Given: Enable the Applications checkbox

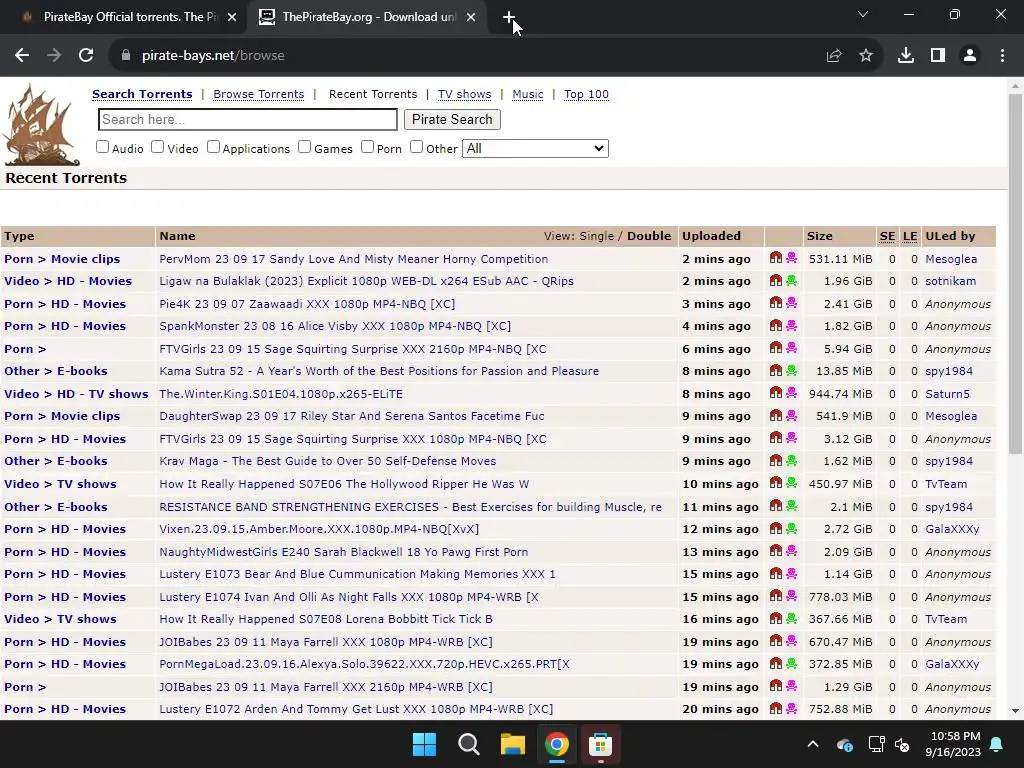Looking at the screenshot, I should pos(213,147).
